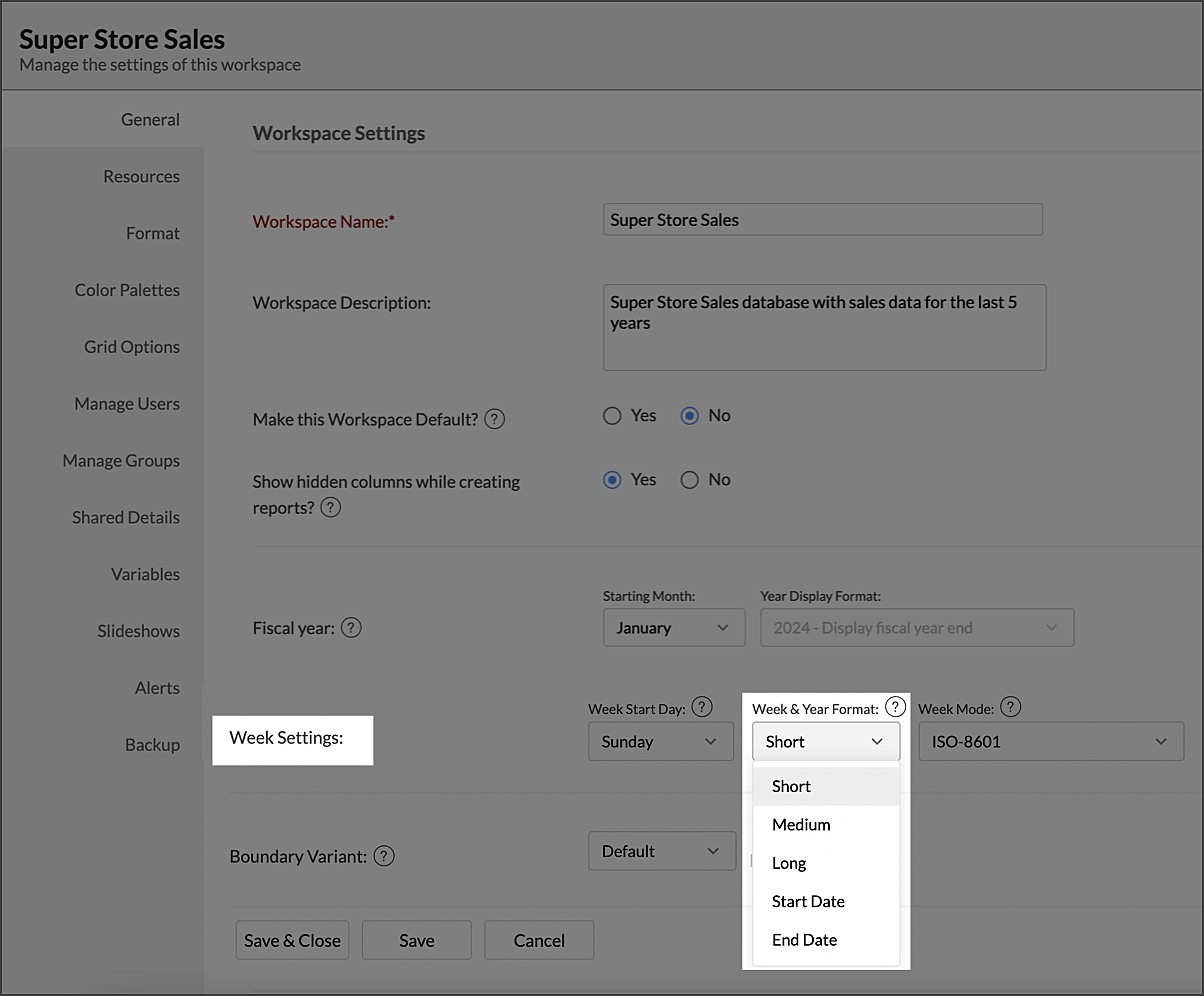Click the Cancel button
This screenshot has height=996, width=1204.
(x=539, y=940)
